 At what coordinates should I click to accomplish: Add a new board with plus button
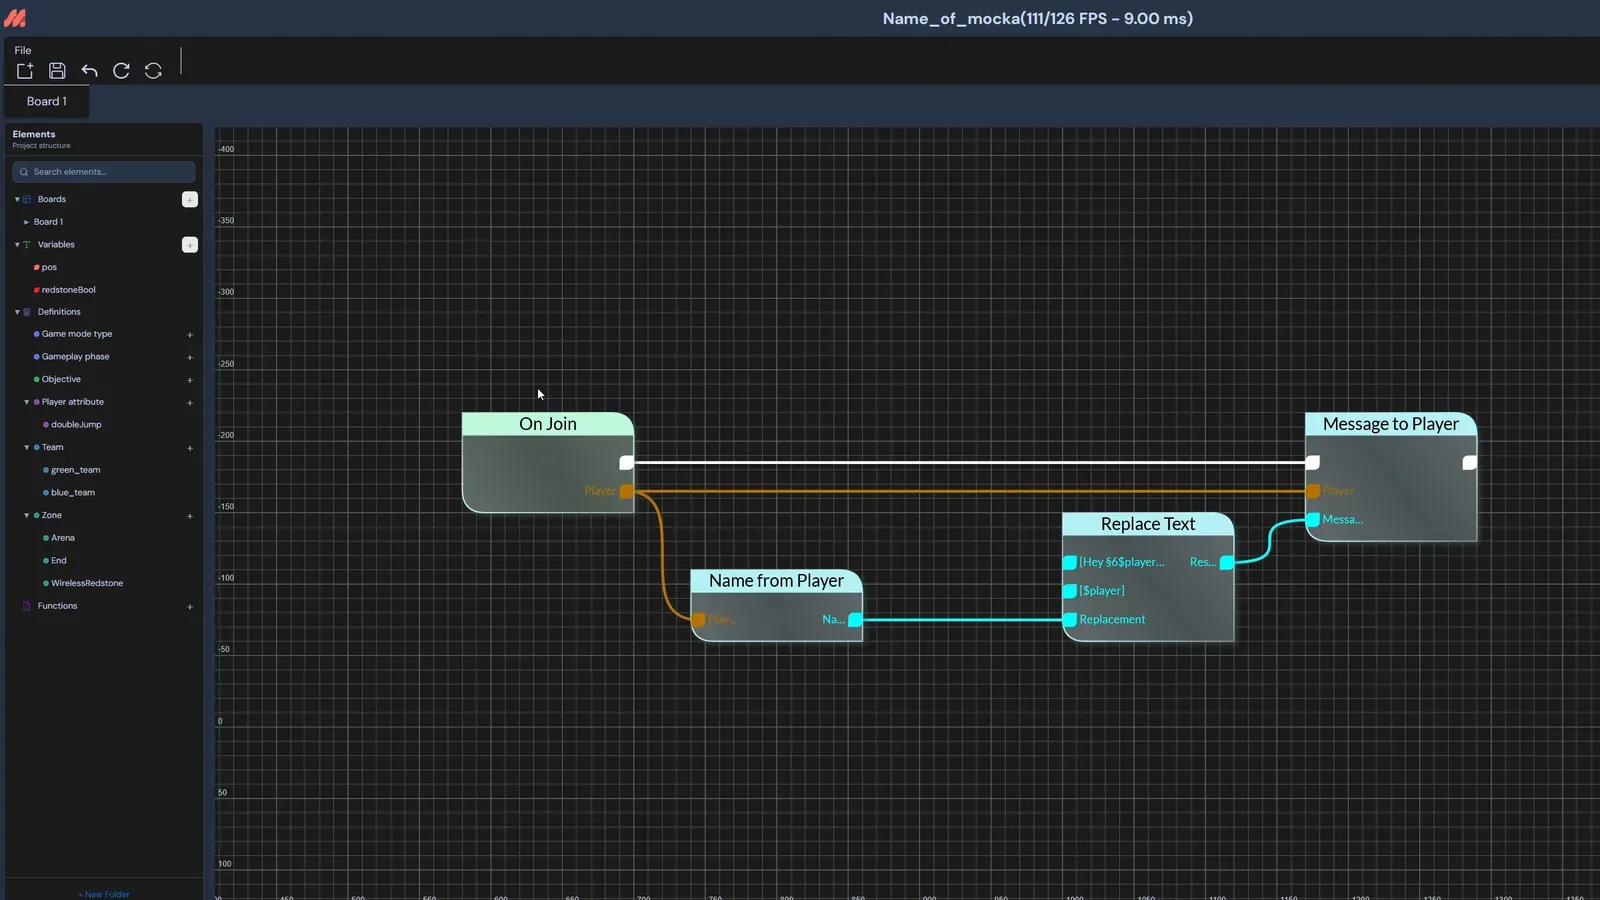(190, 200)
